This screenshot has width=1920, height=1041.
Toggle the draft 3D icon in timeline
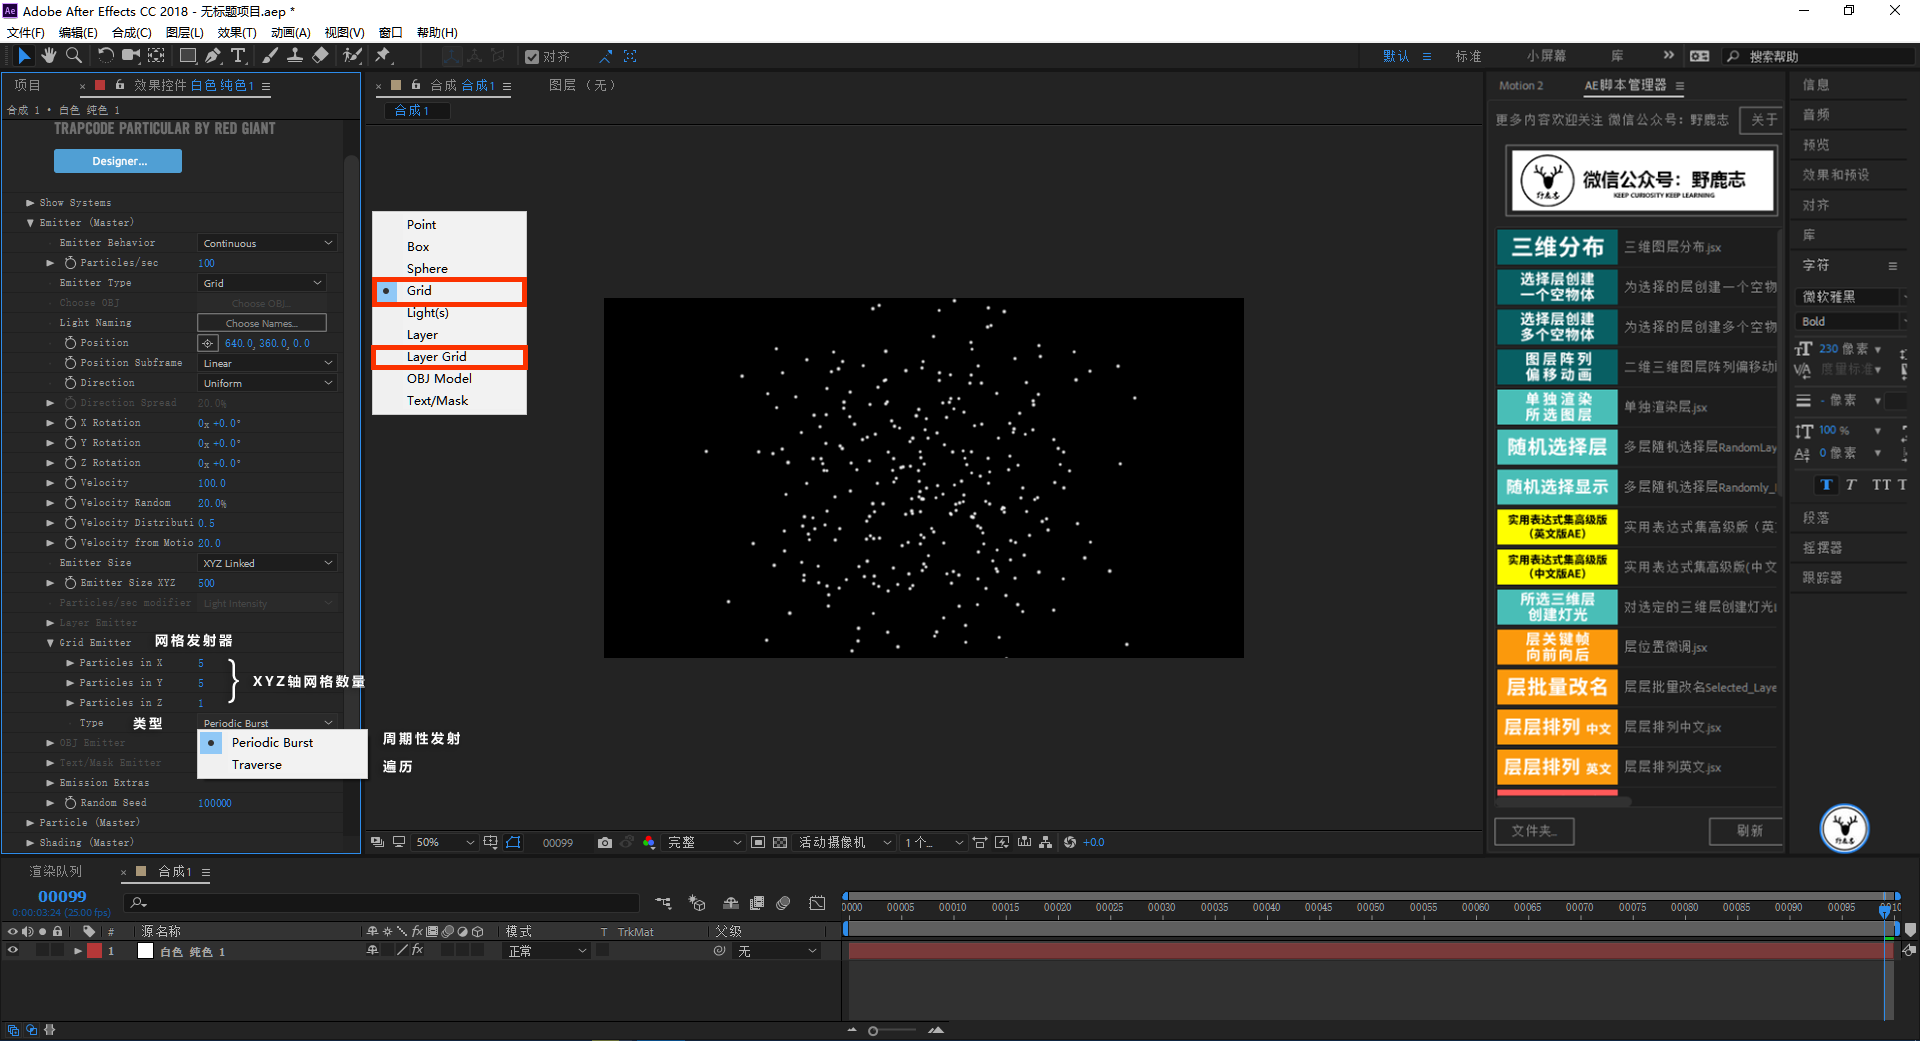pos(697,903)
